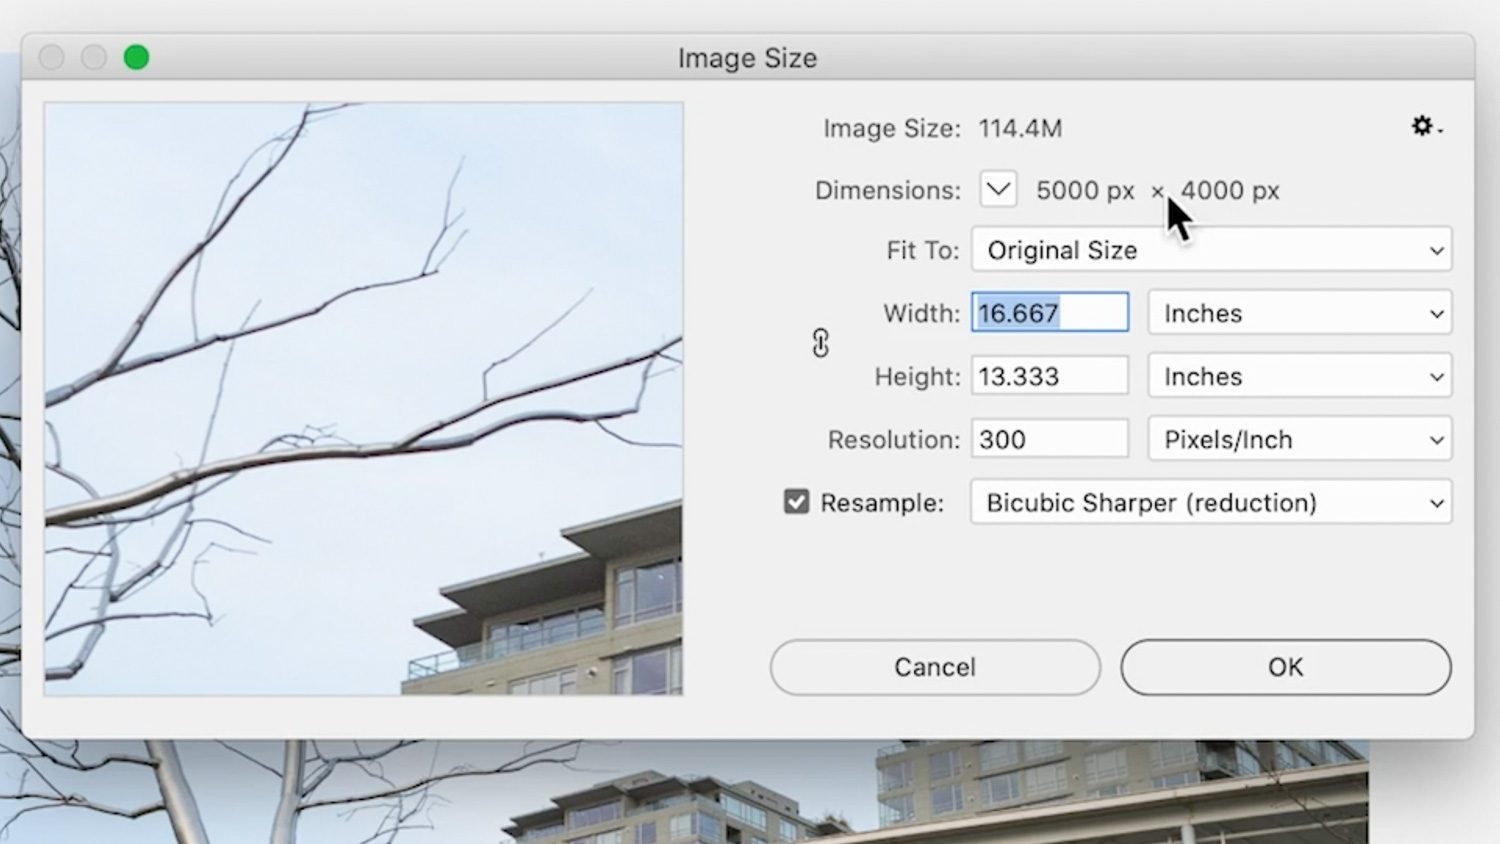Click the Original Size preset text
This screenshot has width=1500, height=844.
point(1062,250)
